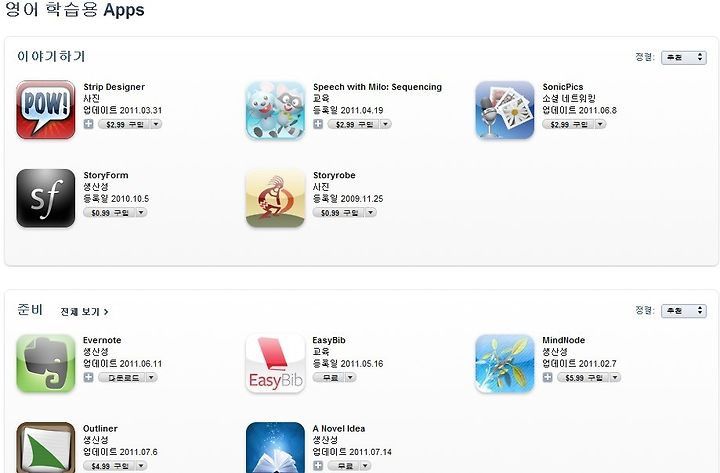Open sort dropdown in 이야기하기 section
720x473 pixels.
pos(684,57)
